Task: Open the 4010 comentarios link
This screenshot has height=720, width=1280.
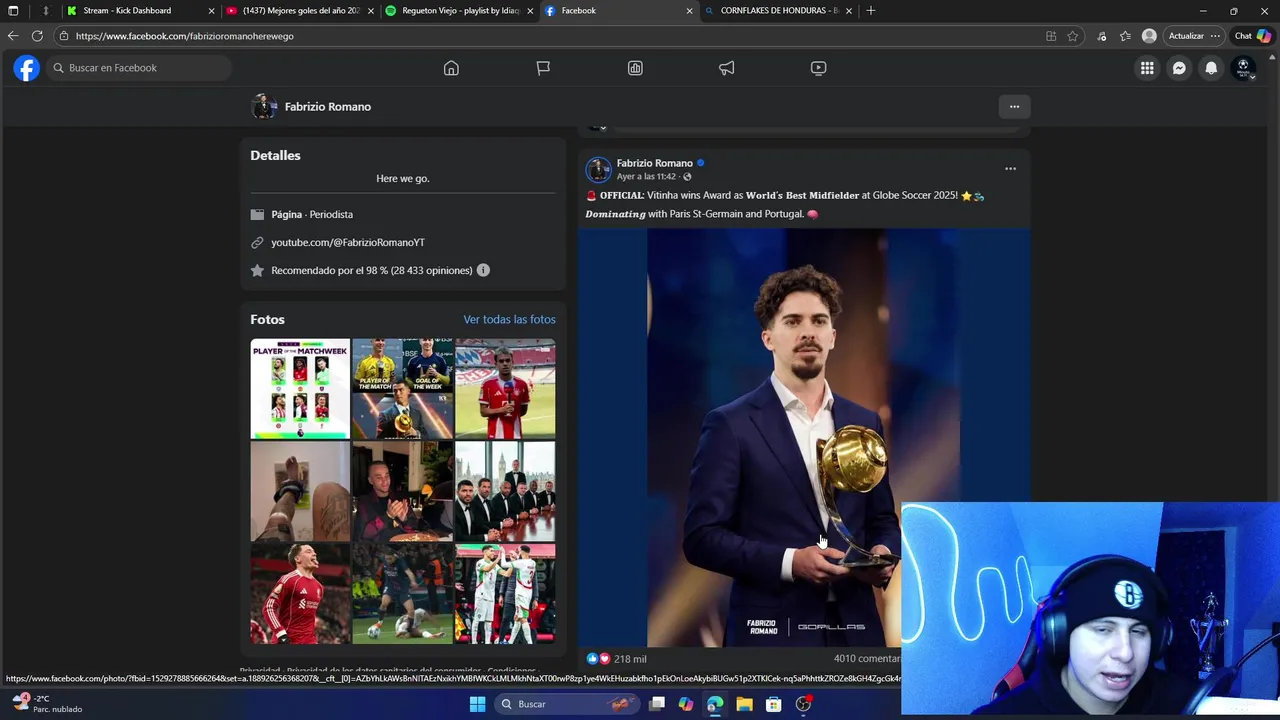Action: pyautogui.click(x=867, y=659)
